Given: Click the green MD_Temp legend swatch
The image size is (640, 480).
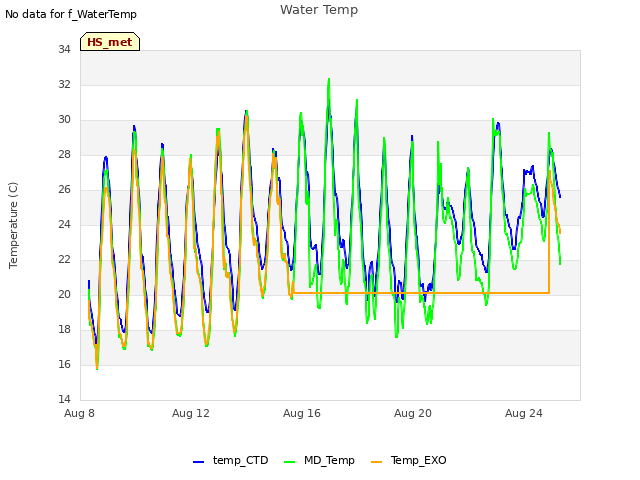Looking at the screenshot, I should [x=289, y=462].
